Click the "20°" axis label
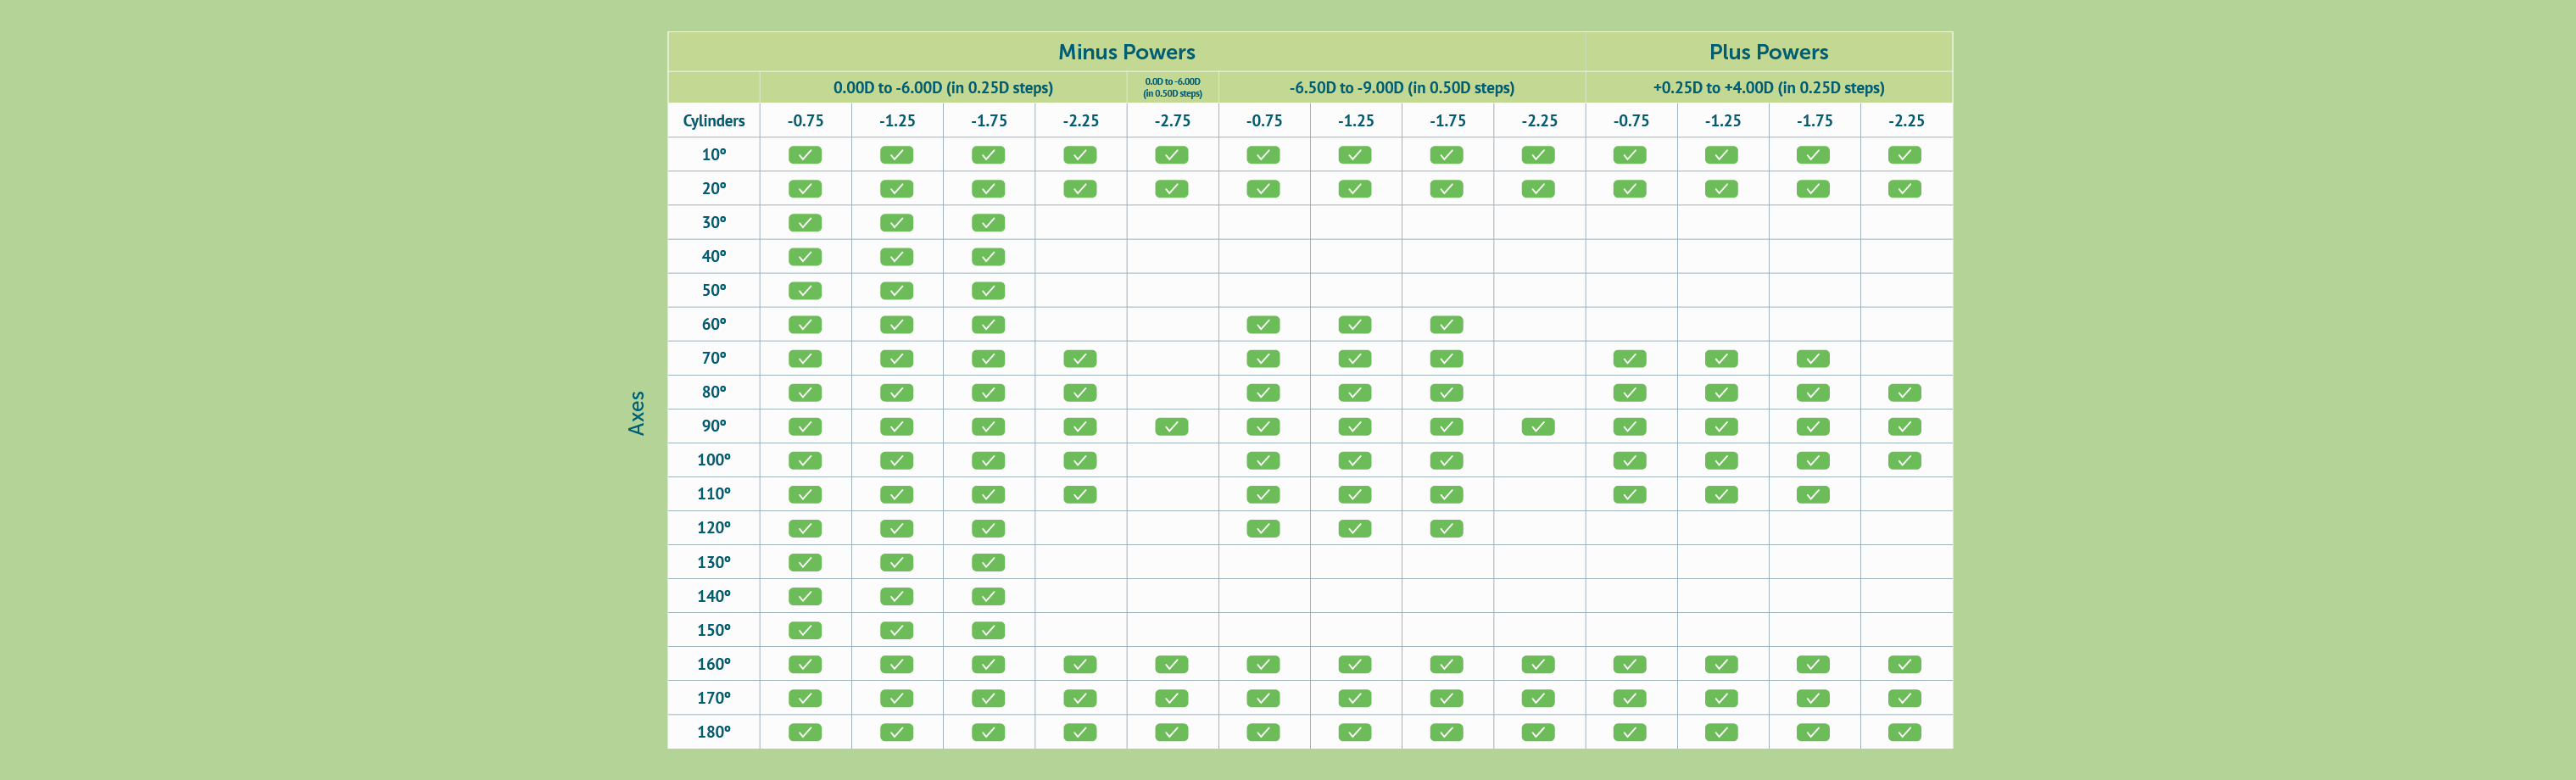Screen dimensions: 2576x780 tap(713, 189)
